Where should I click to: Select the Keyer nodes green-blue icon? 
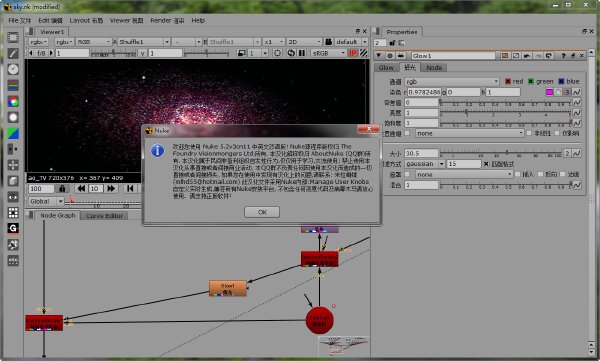[x=13, y=133]
